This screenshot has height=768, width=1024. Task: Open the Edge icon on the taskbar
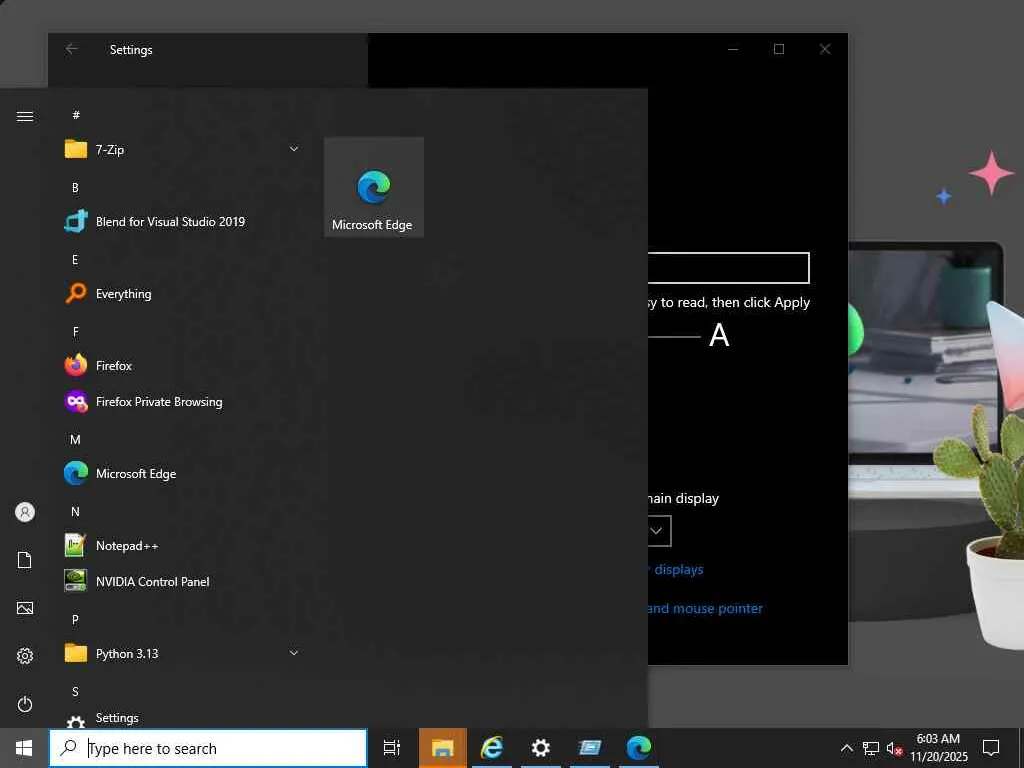click(639, 748)
